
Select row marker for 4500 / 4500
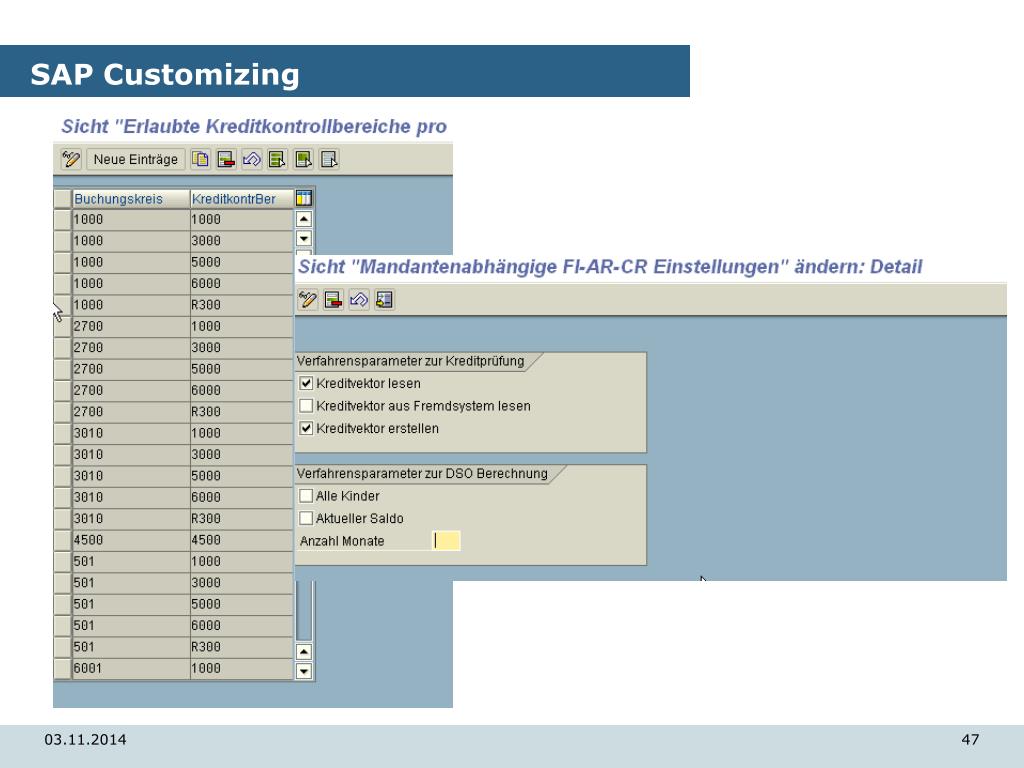[63, 540]
